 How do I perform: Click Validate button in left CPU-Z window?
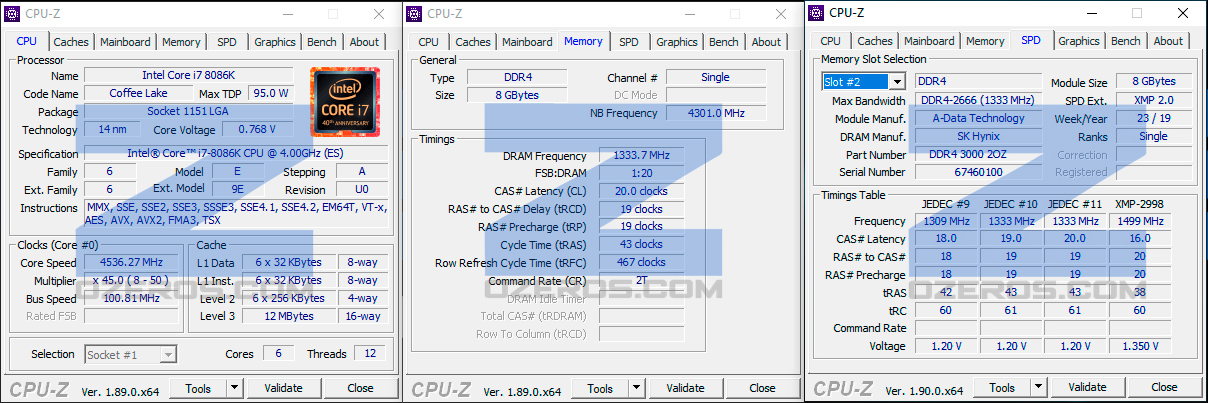[283, 388]
